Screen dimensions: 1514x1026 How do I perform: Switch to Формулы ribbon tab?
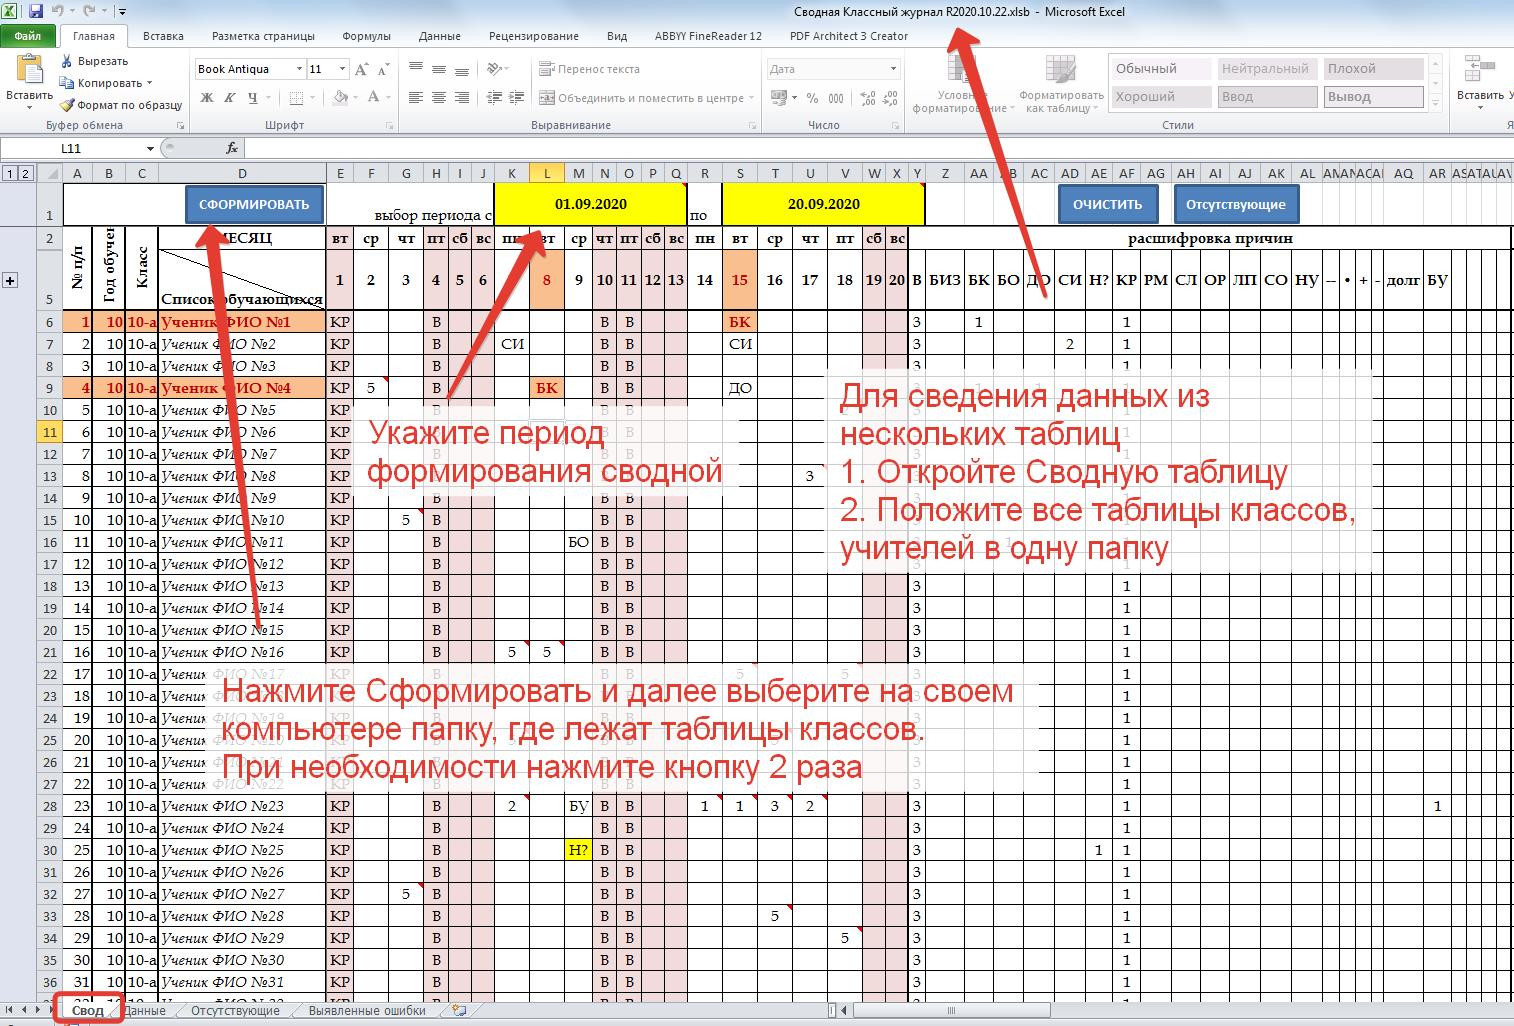[366, 36]
